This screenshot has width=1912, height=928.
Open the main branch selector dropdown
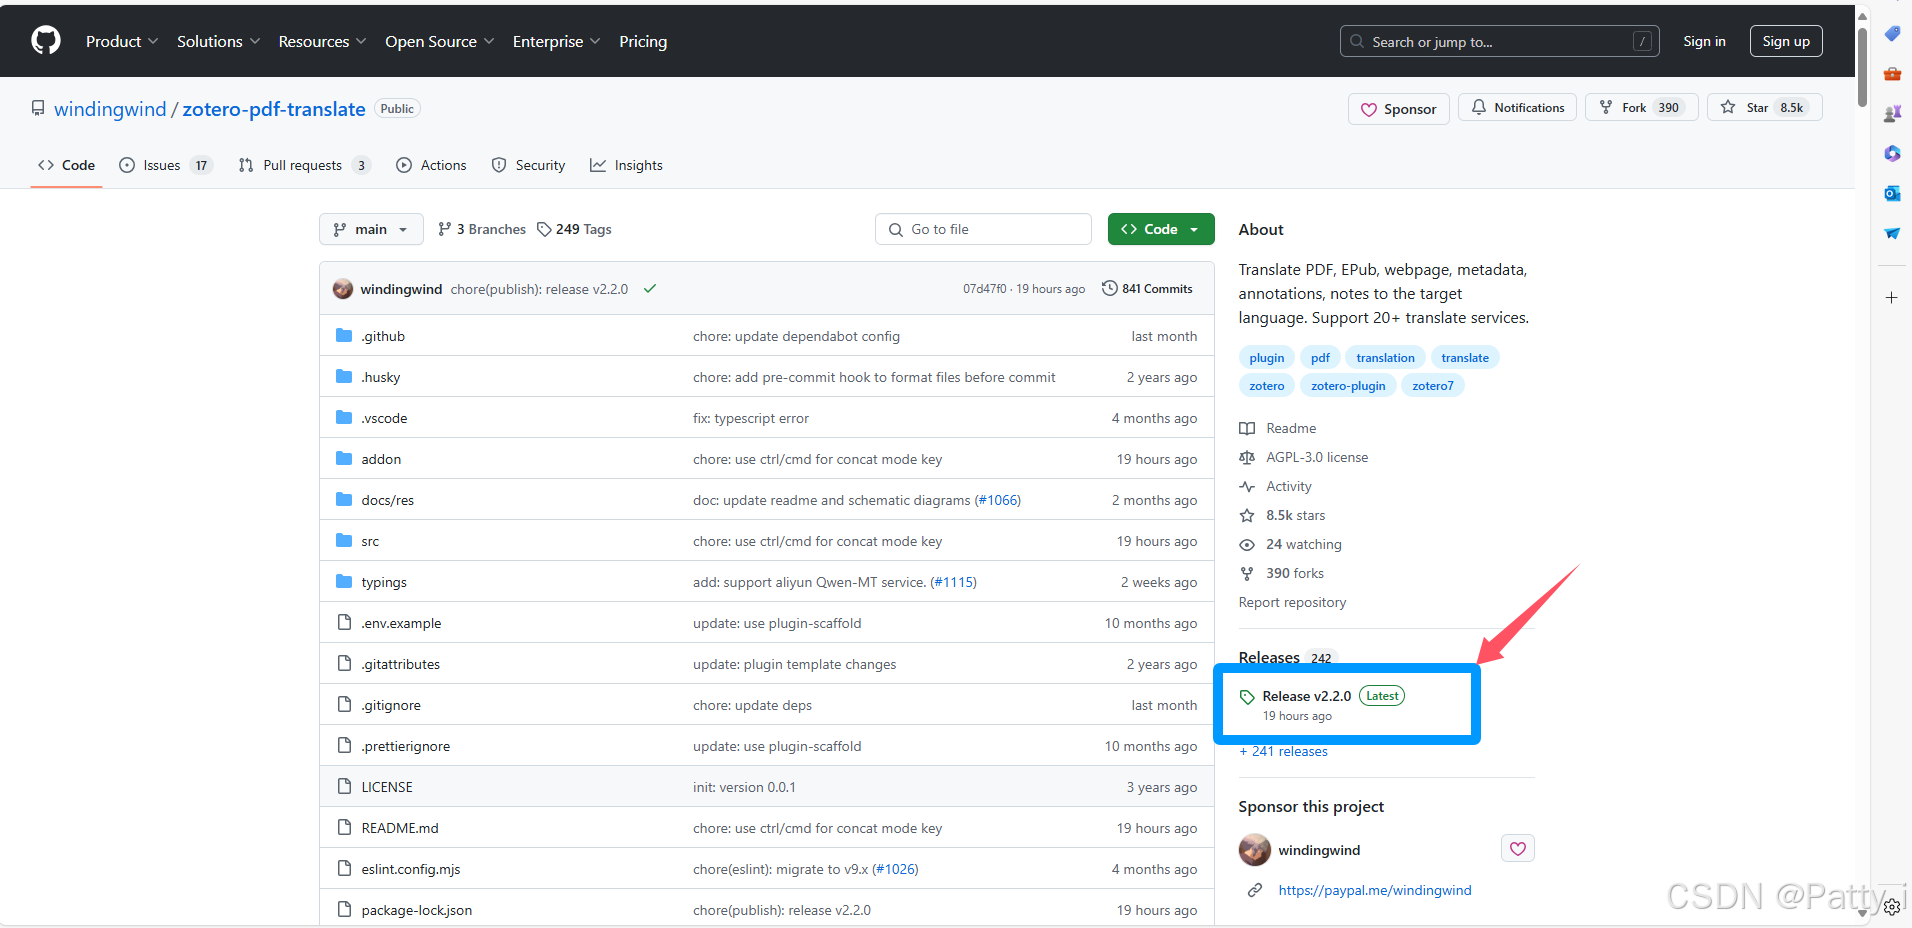[x=371, y=229]
